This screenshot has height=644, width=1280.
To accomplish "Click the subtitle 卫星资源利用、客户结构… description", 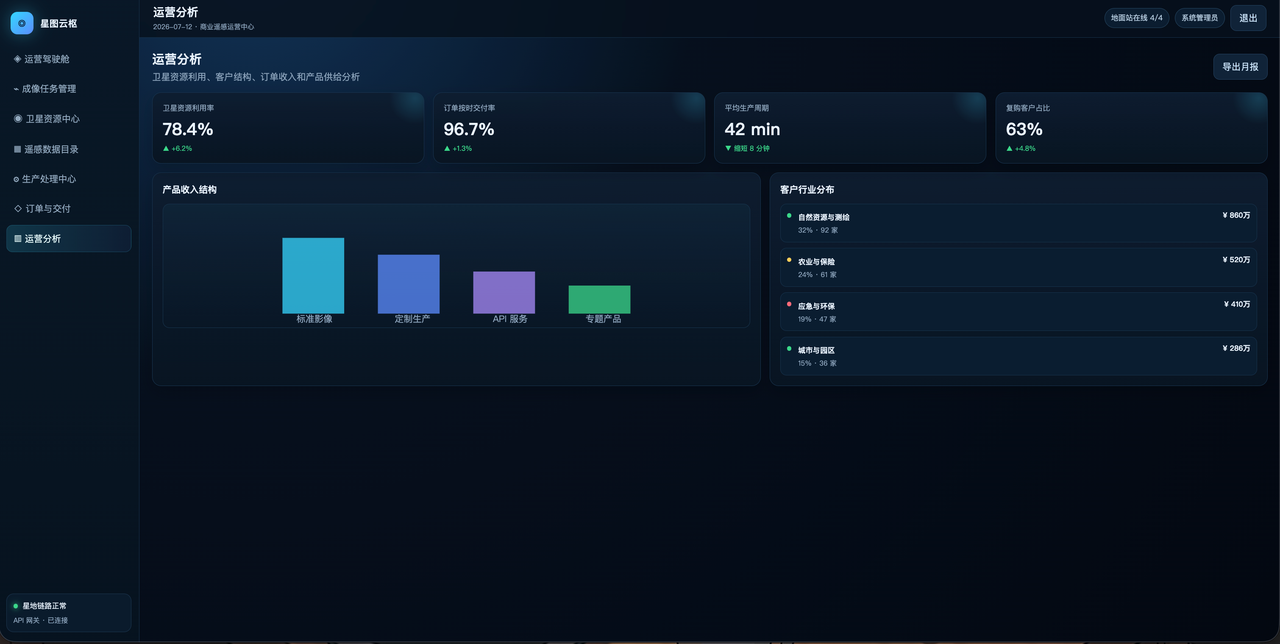I will (256, 77).
